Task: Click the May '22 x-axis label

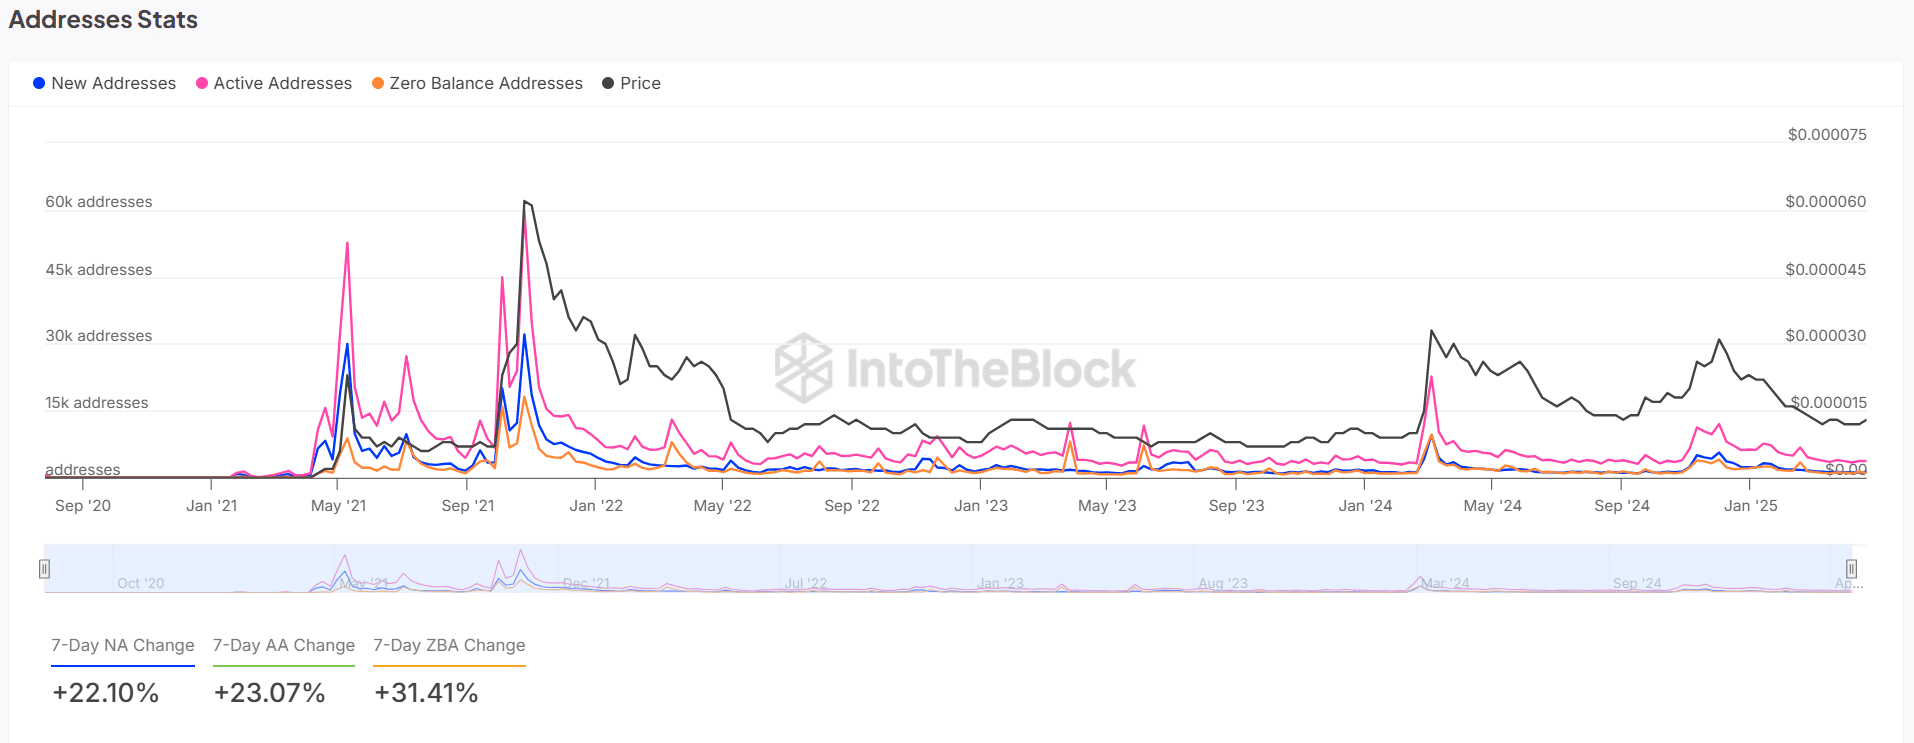Action: [722, 506]
